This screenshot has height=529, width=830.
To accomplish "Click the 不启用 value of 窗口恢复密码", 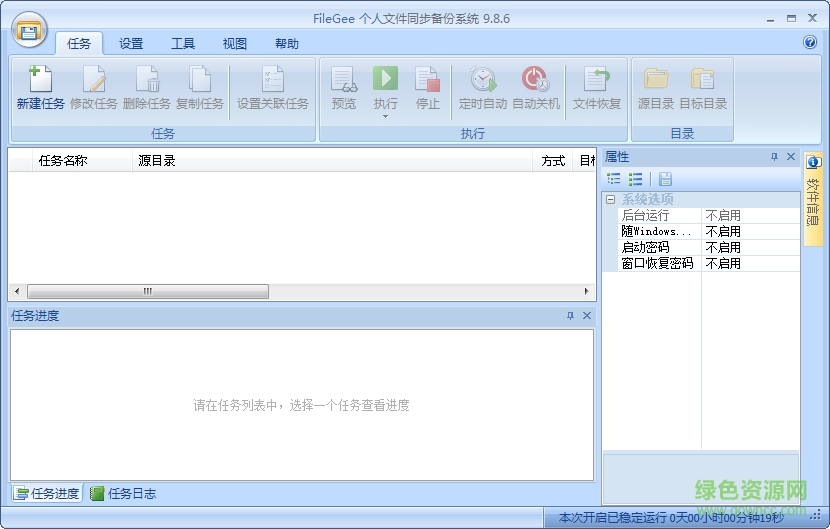I will pos(723,263).
